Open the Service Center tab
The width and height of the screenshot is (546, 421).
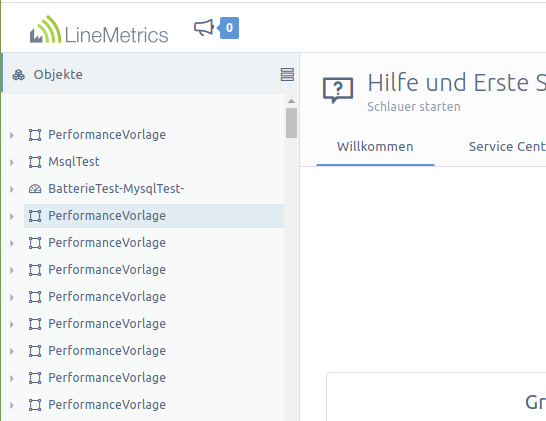507,147
